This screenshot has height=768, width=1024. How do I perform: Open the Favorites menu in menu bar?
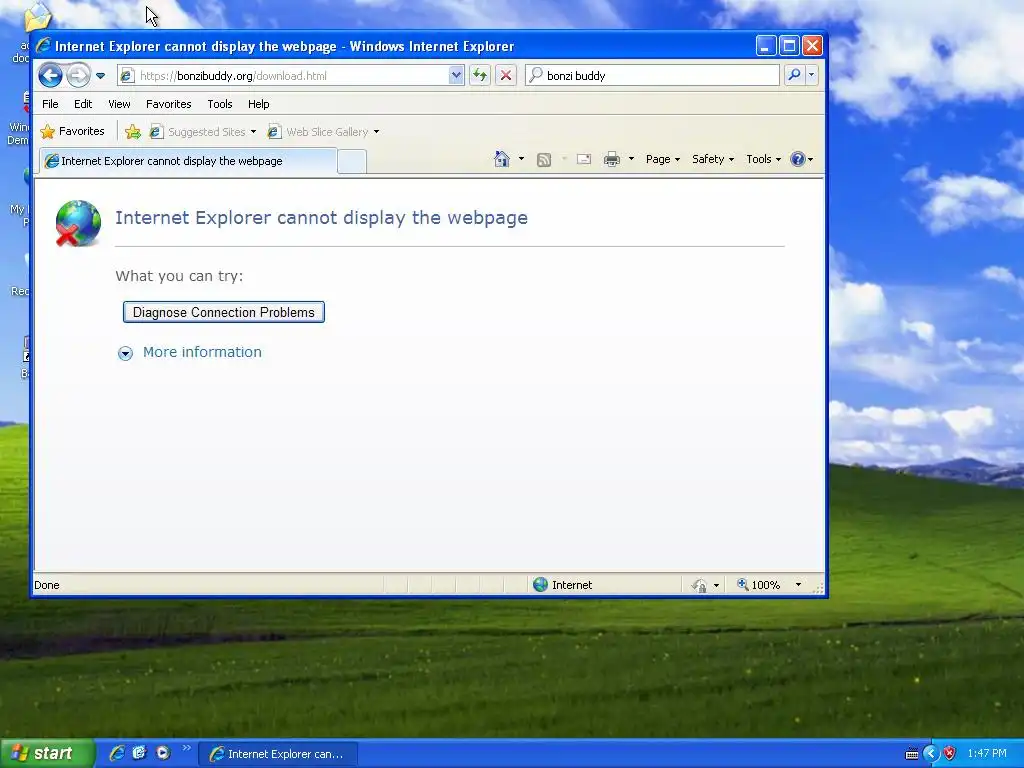coord(168,104)
